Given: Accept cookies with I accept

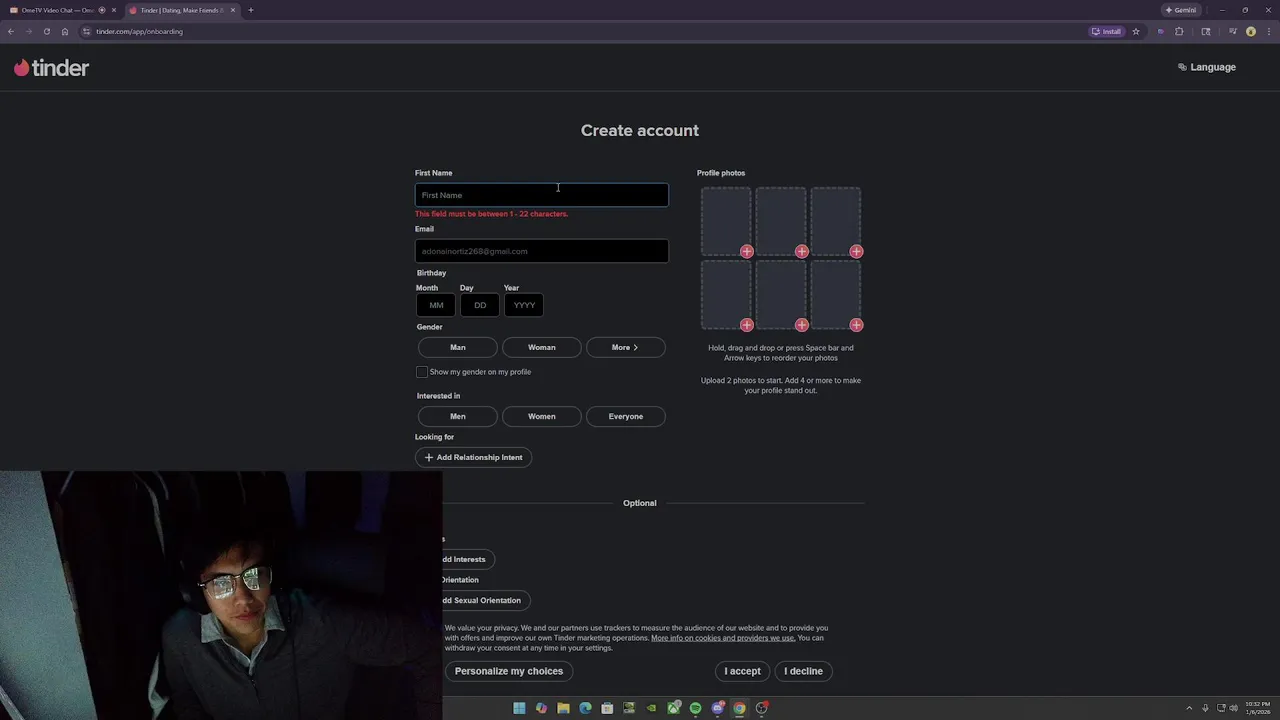Looking at the screenshot, I should [742, 671].
